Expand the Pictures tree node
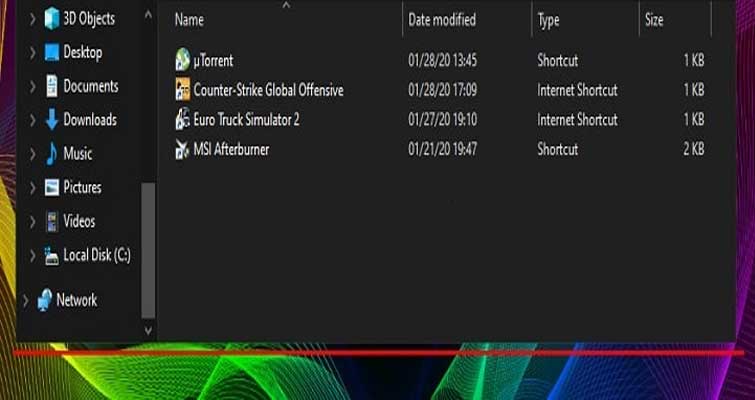 coord(32,188)
